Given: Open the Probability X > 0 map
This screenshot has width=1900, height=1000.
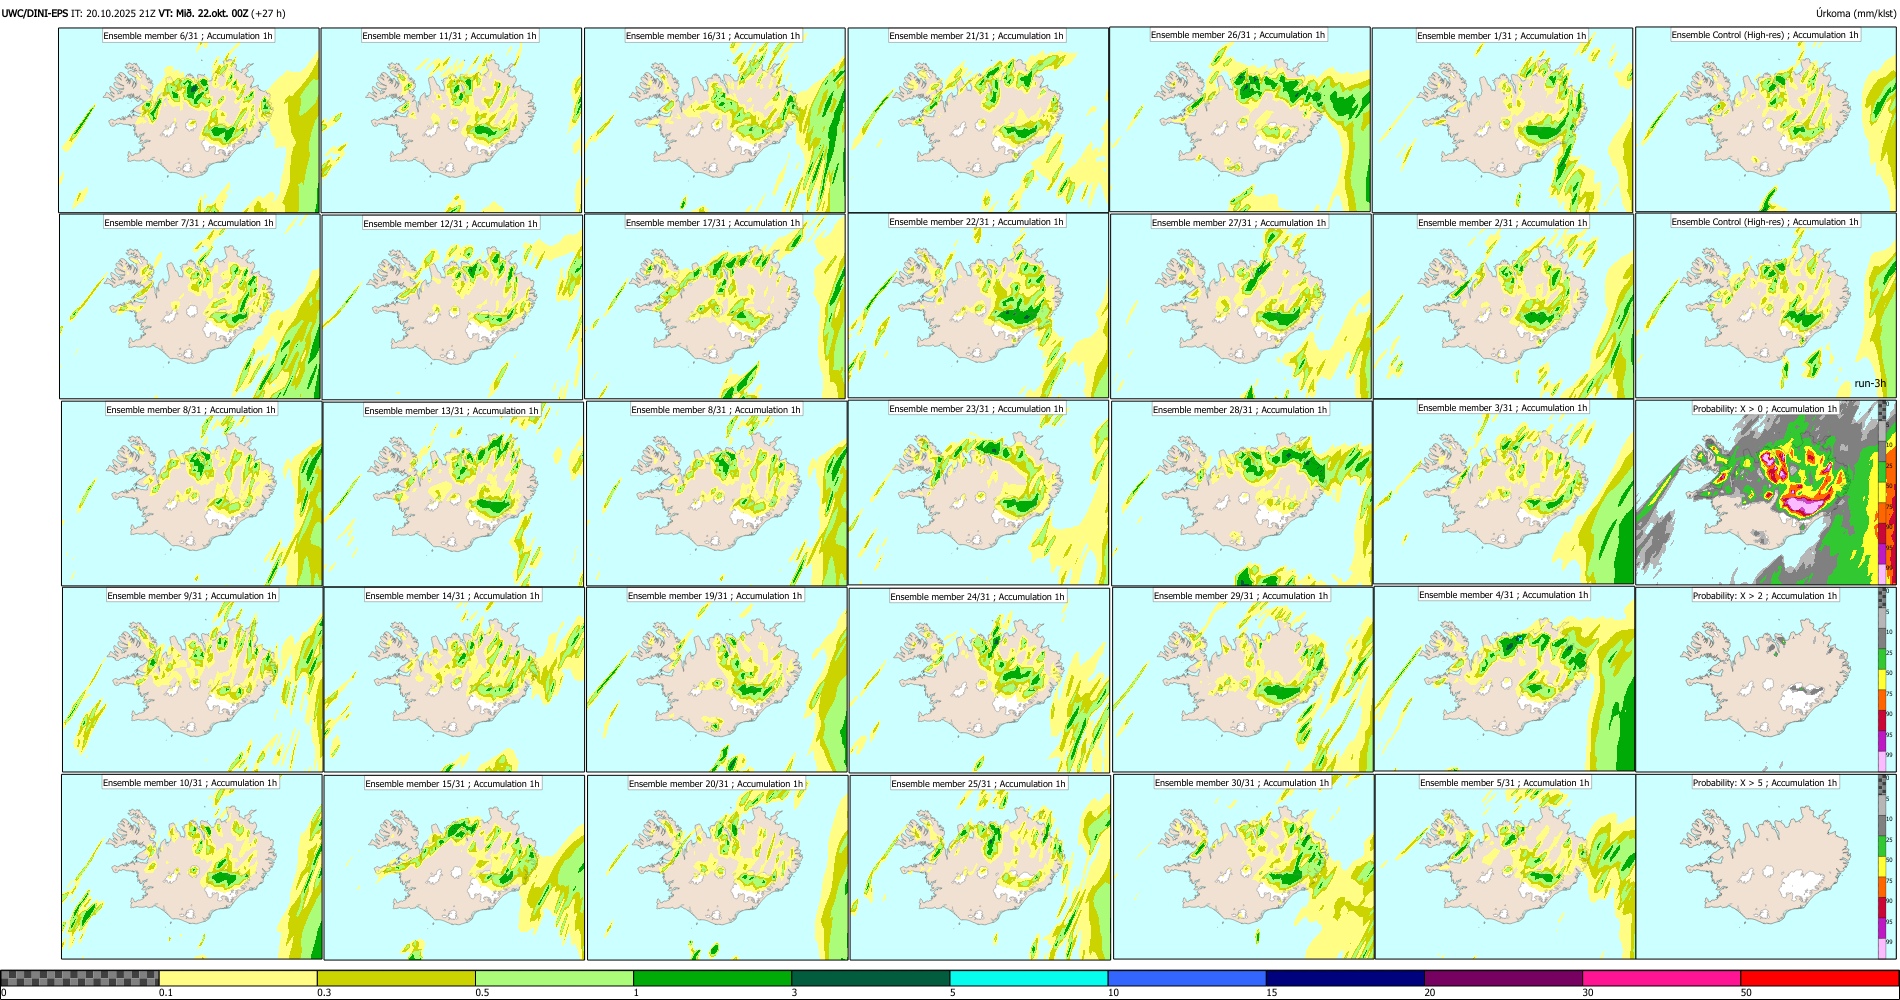Looking at the screenshot, I should [x=1766, y=493].
